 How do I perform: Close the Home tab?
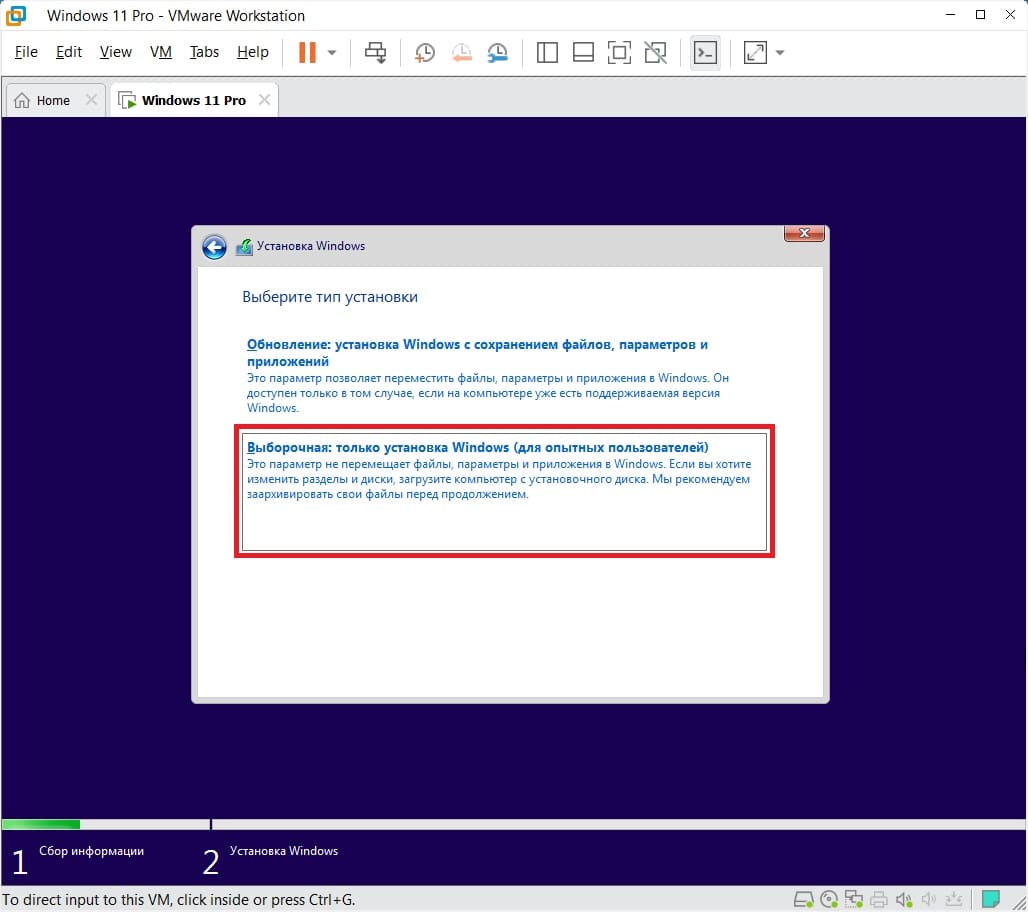92,100
